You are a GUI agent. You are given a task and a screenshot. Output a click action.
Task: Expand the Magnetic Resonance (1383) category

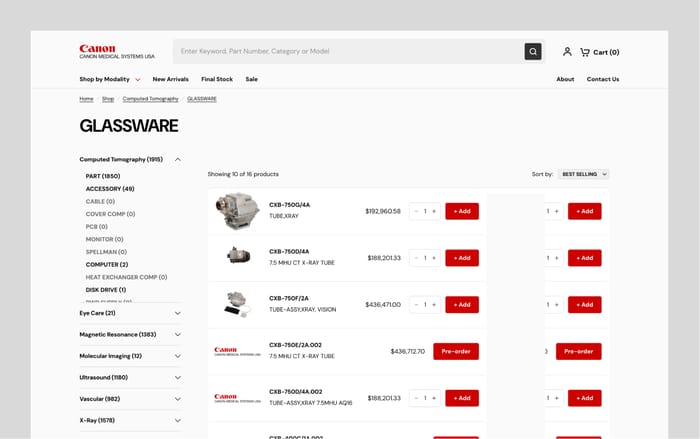pos(130,334)
